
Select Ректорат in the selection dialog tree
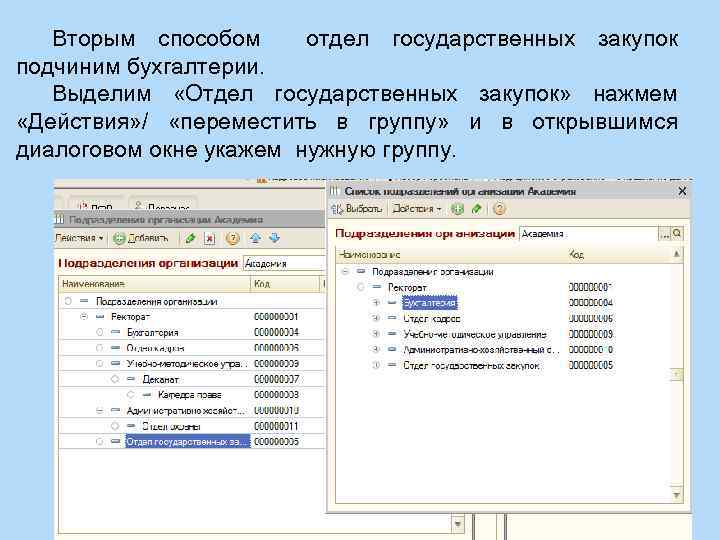tap(407, 287)
